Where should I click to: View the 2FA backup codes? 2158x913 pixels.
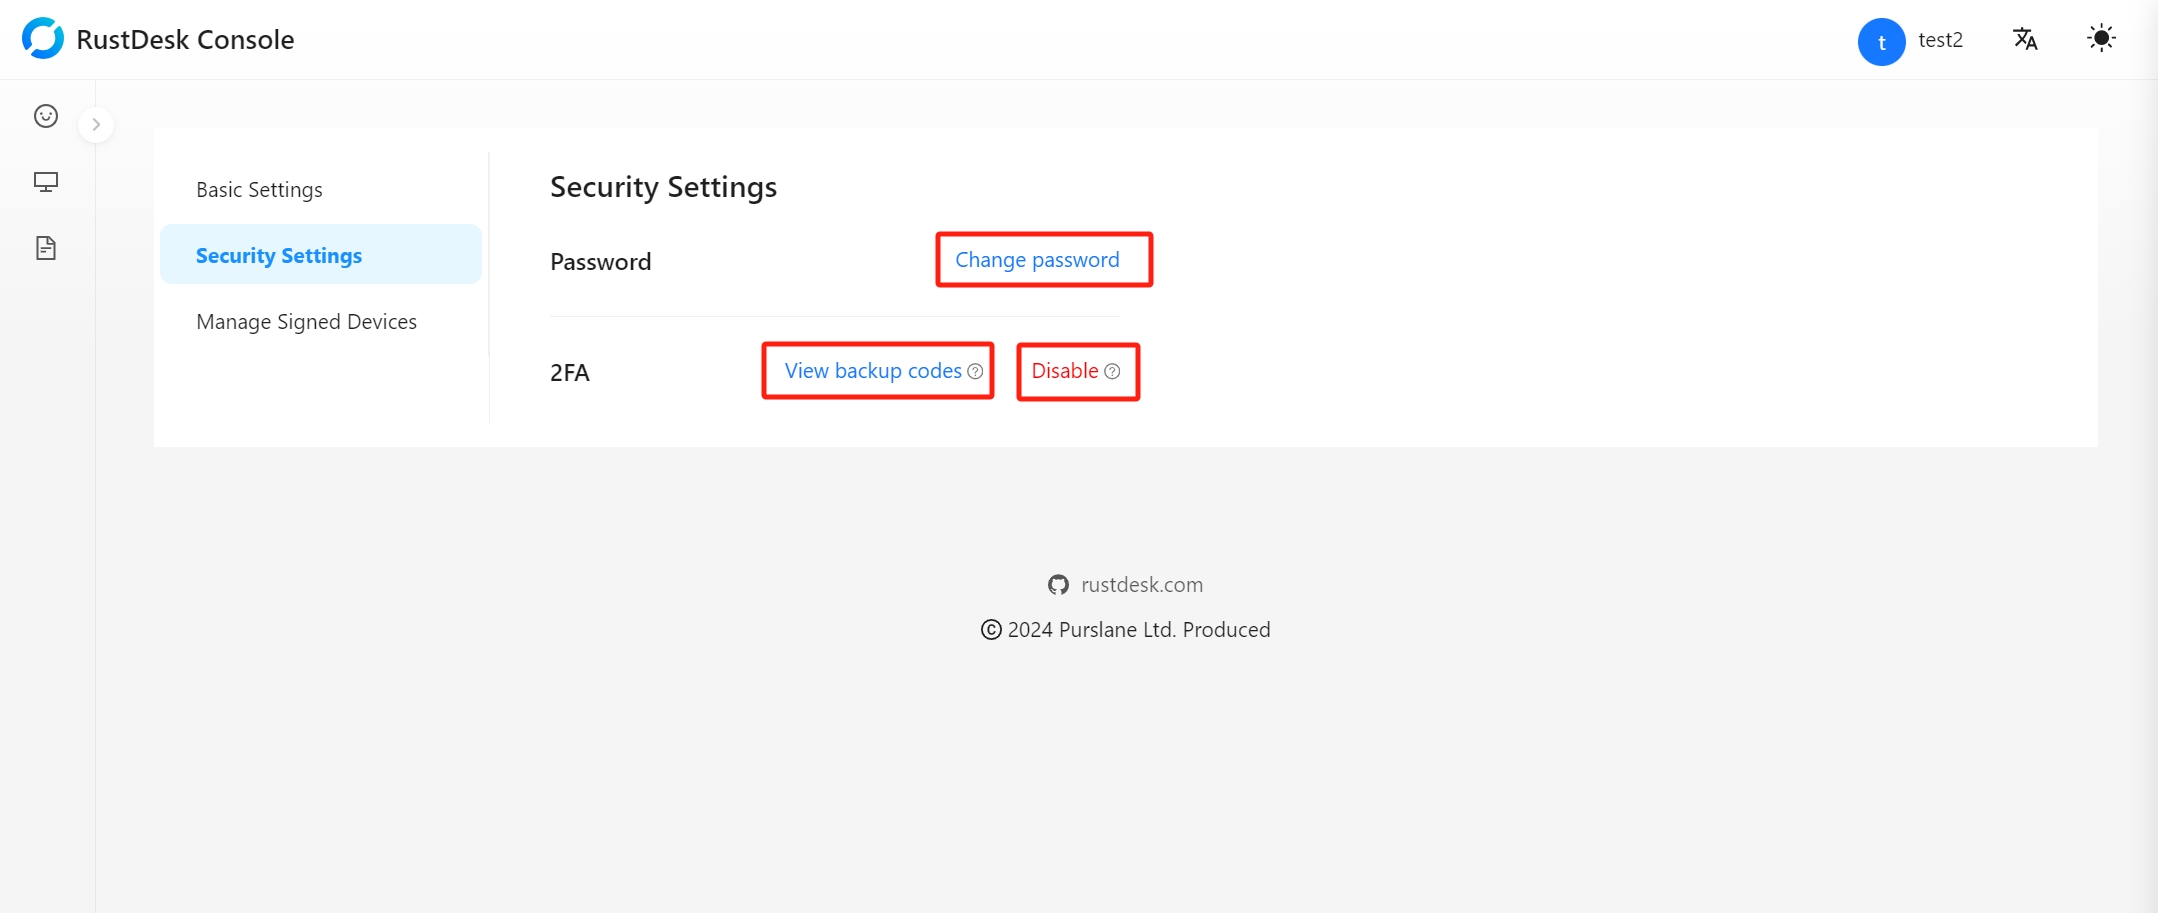872,371
